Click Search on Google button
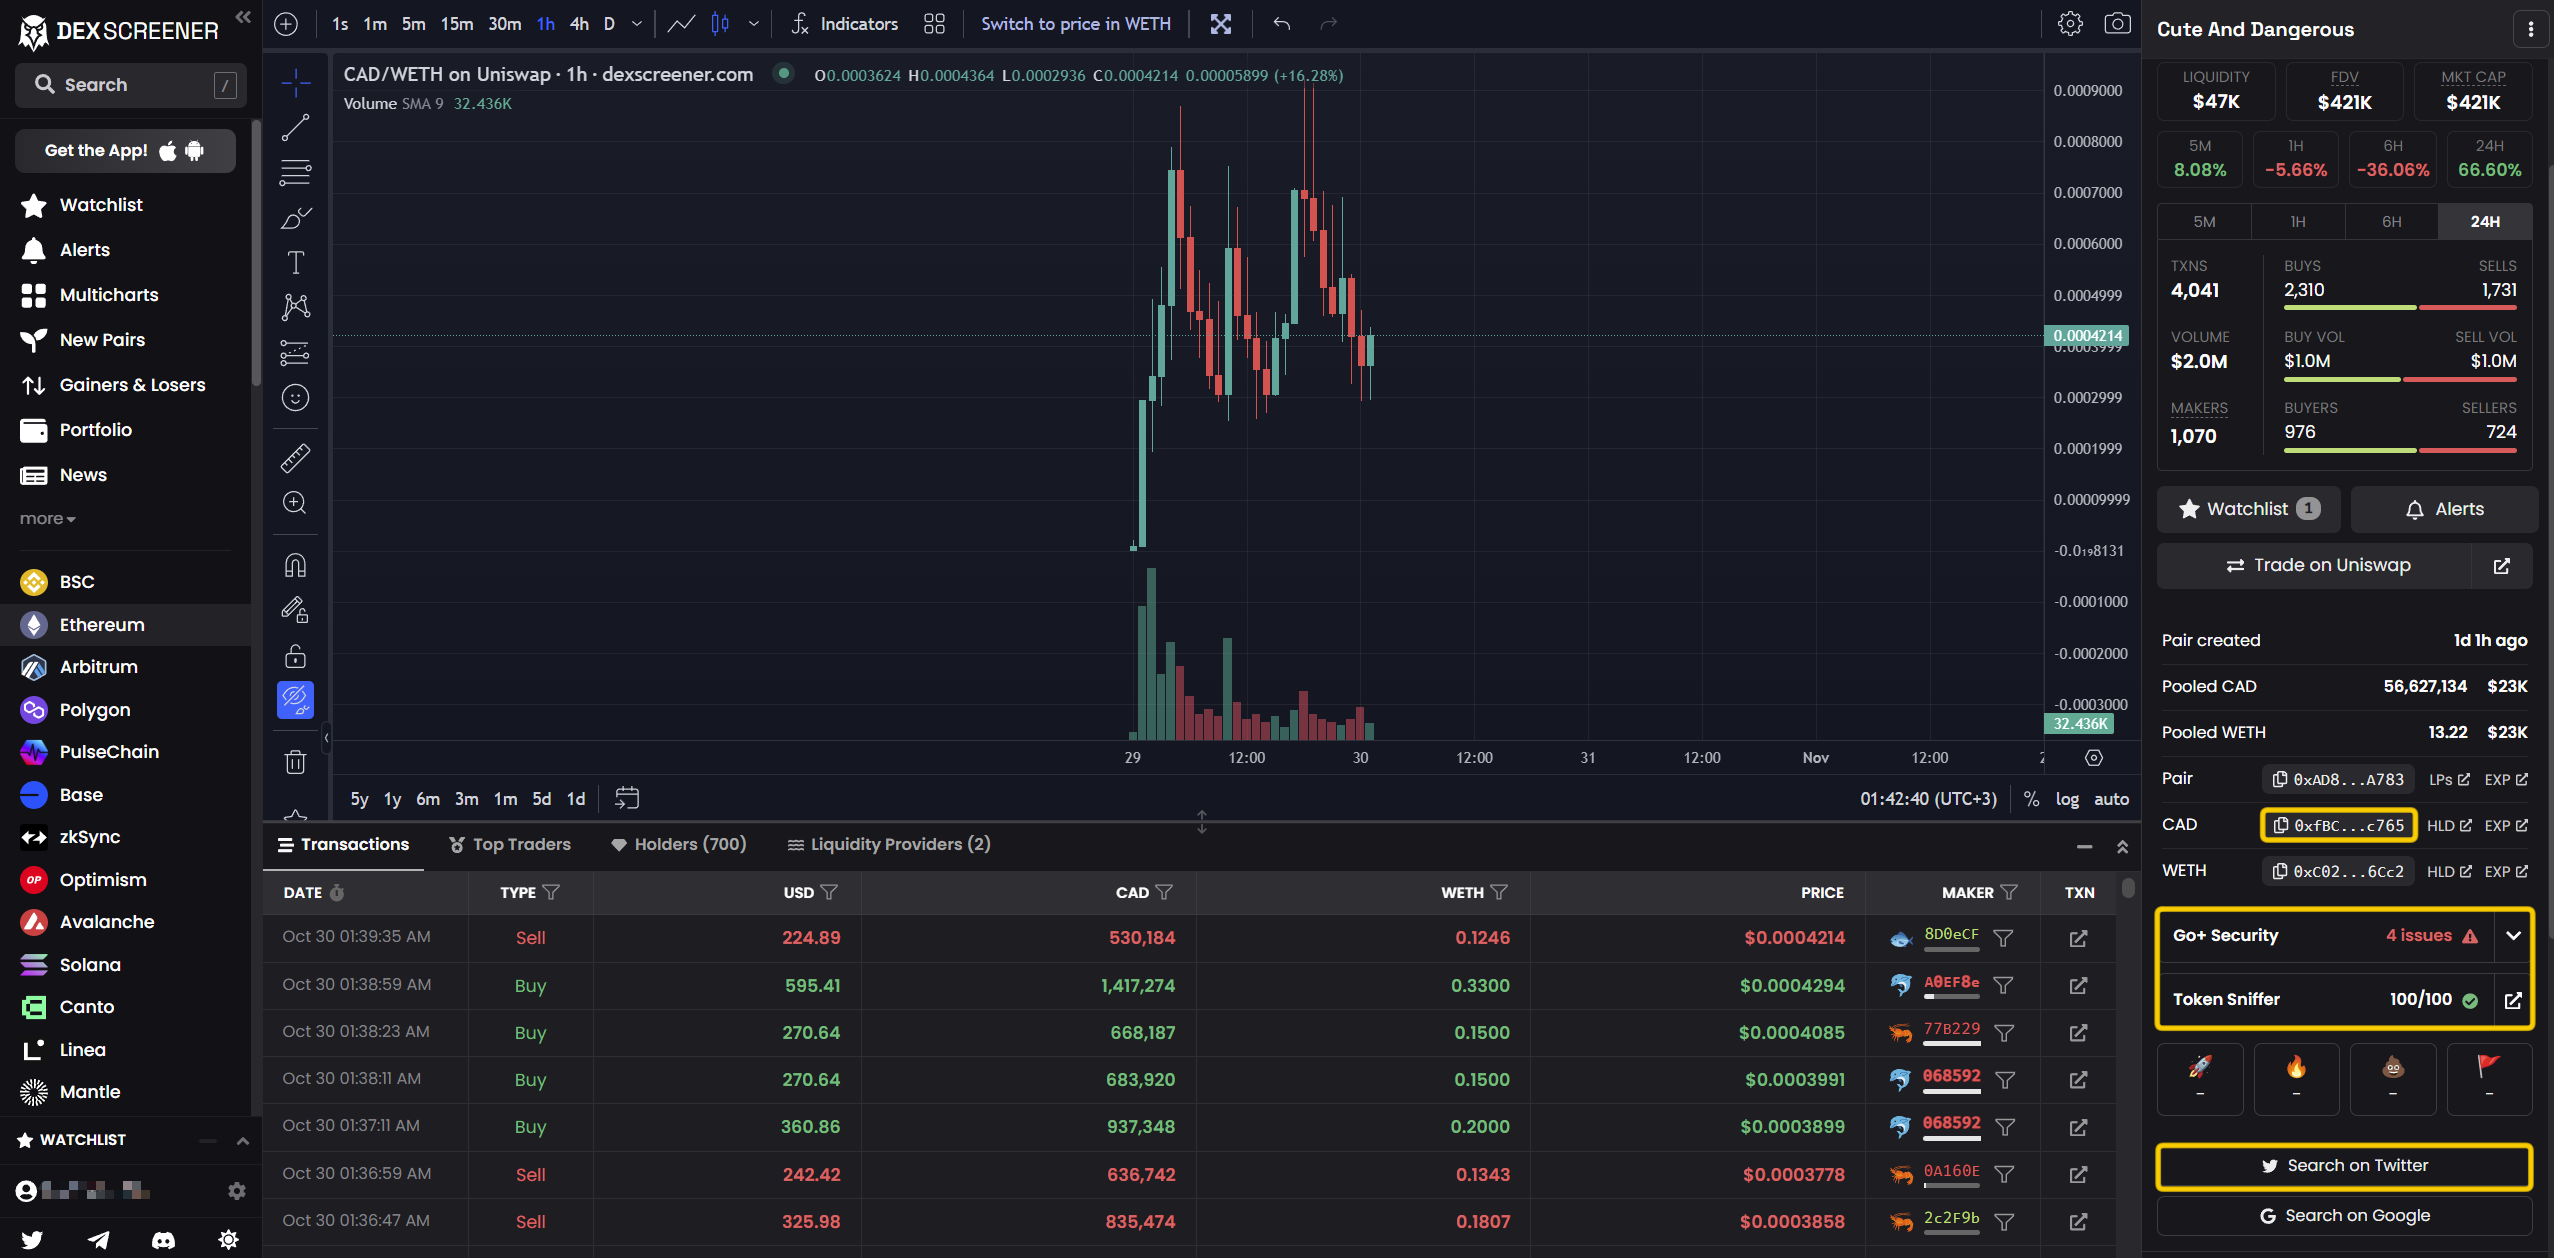Image resolution: width=2554 pixels, height=1258 pixels. [2344, 1216]
